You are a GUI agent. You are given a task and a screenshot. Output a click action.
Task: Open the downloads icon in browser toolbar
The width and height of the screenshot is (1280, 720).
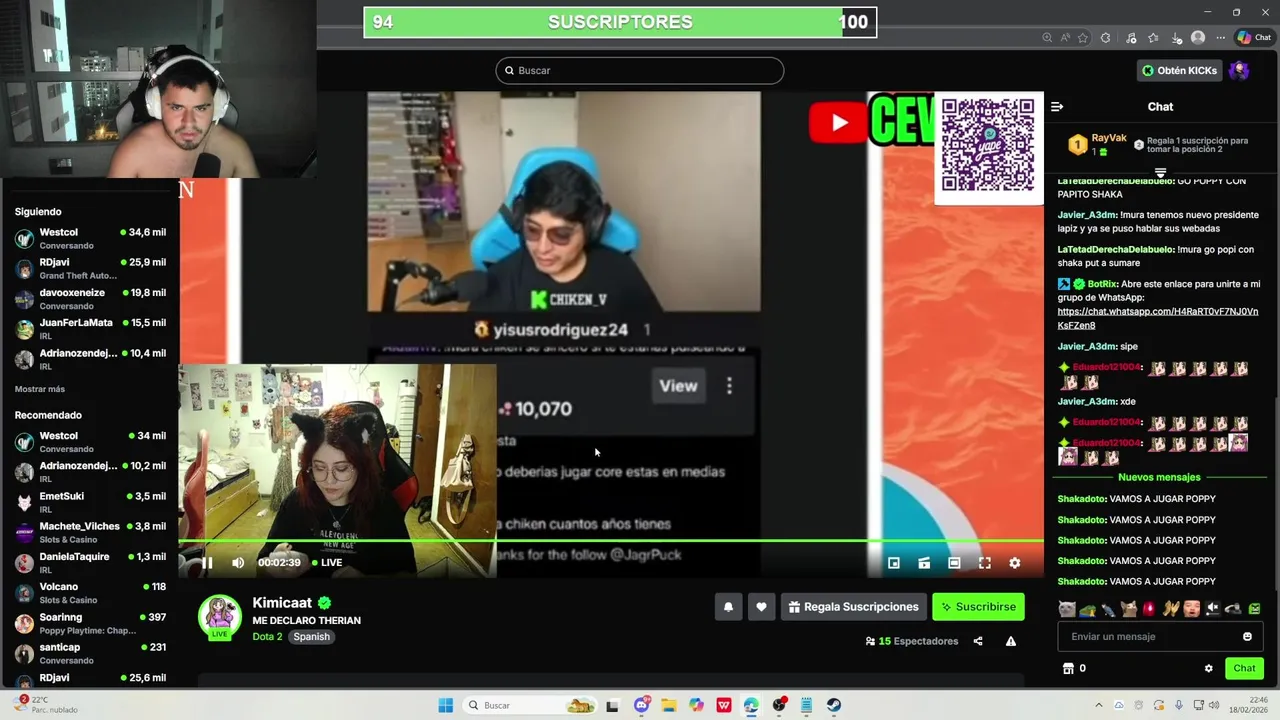click(1176, 38)
